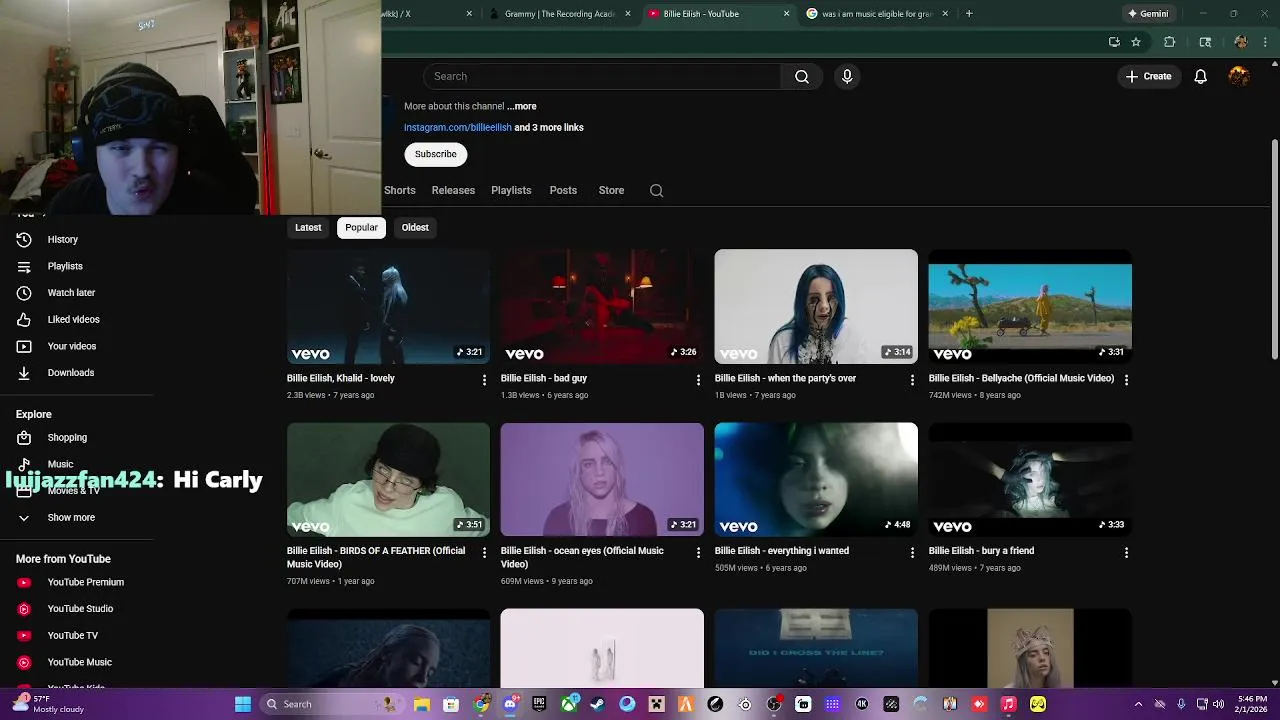Image resolution: width=1280 pixels, height=720 pixels.
Task: Open options menu for lovely video
Action: pyautogui.click(x=484, y=380)
